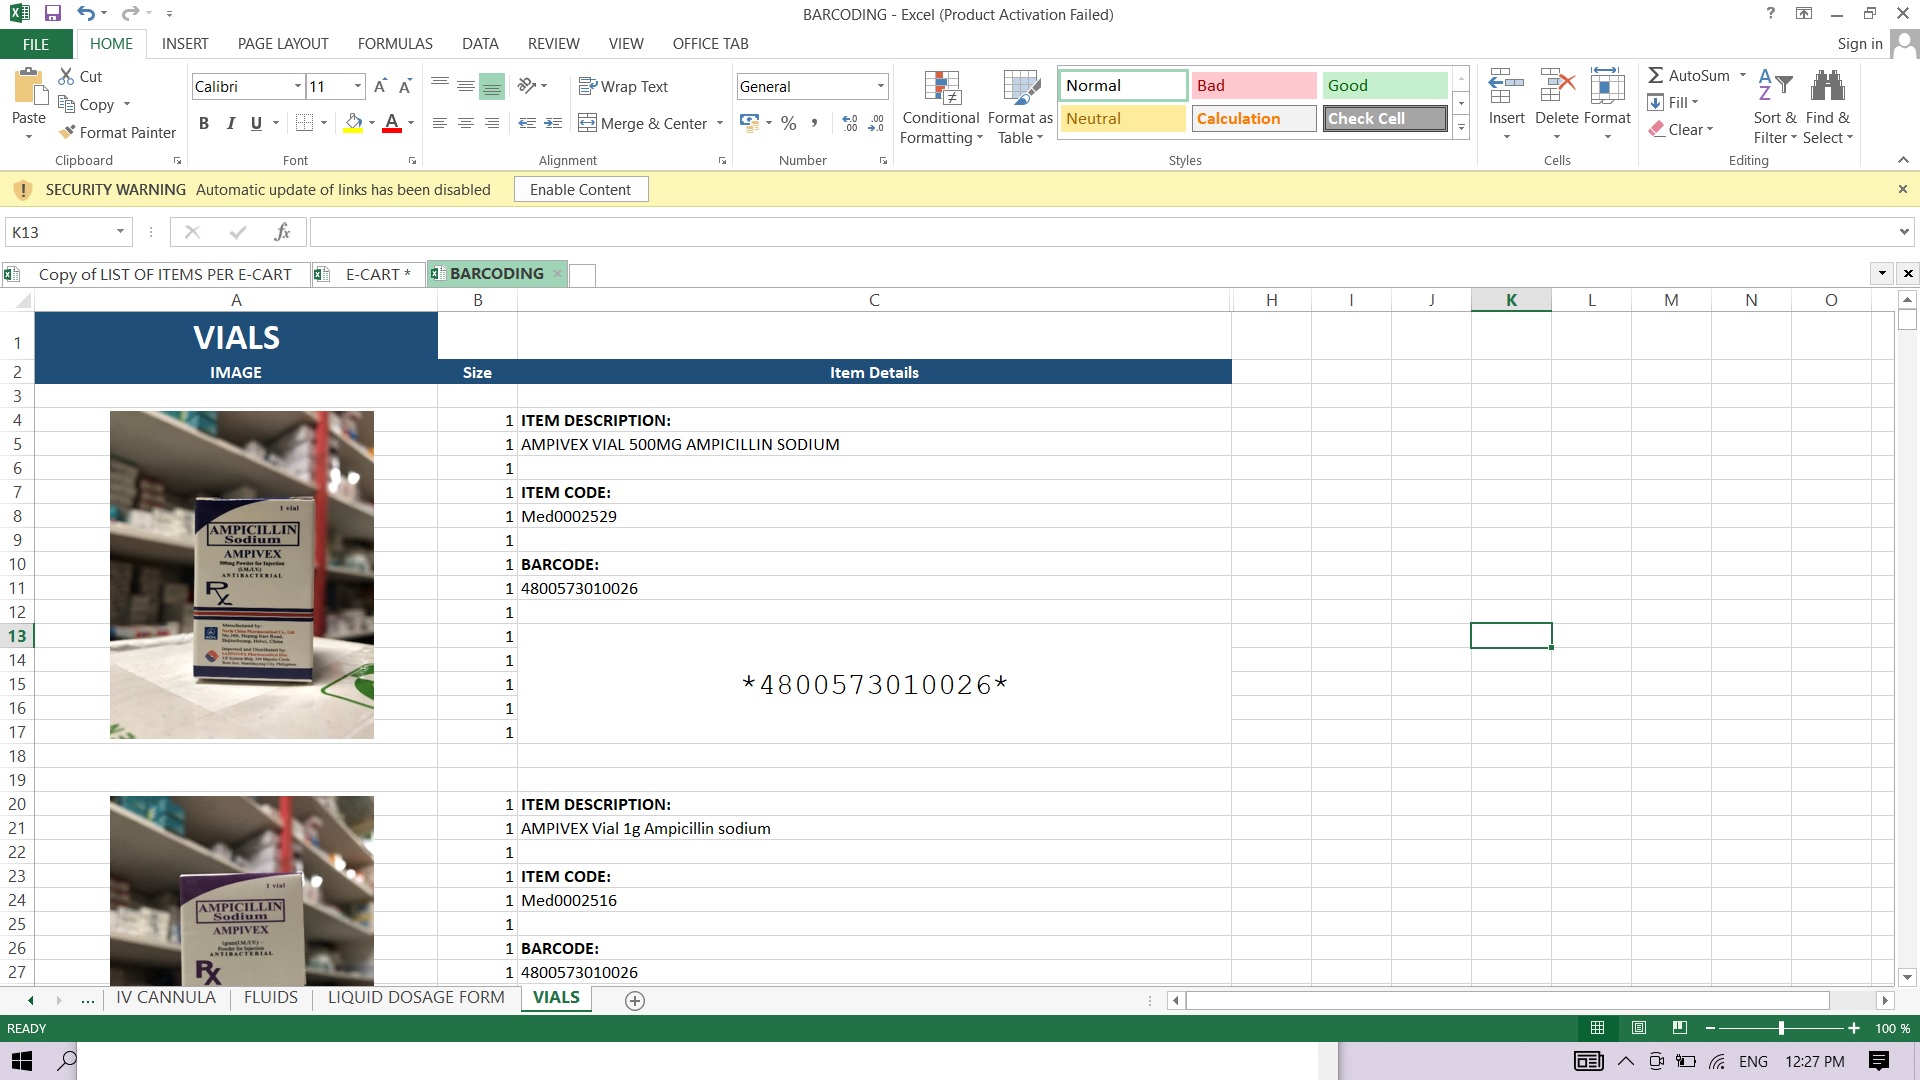Click the Increase Font Size icon

380,87
